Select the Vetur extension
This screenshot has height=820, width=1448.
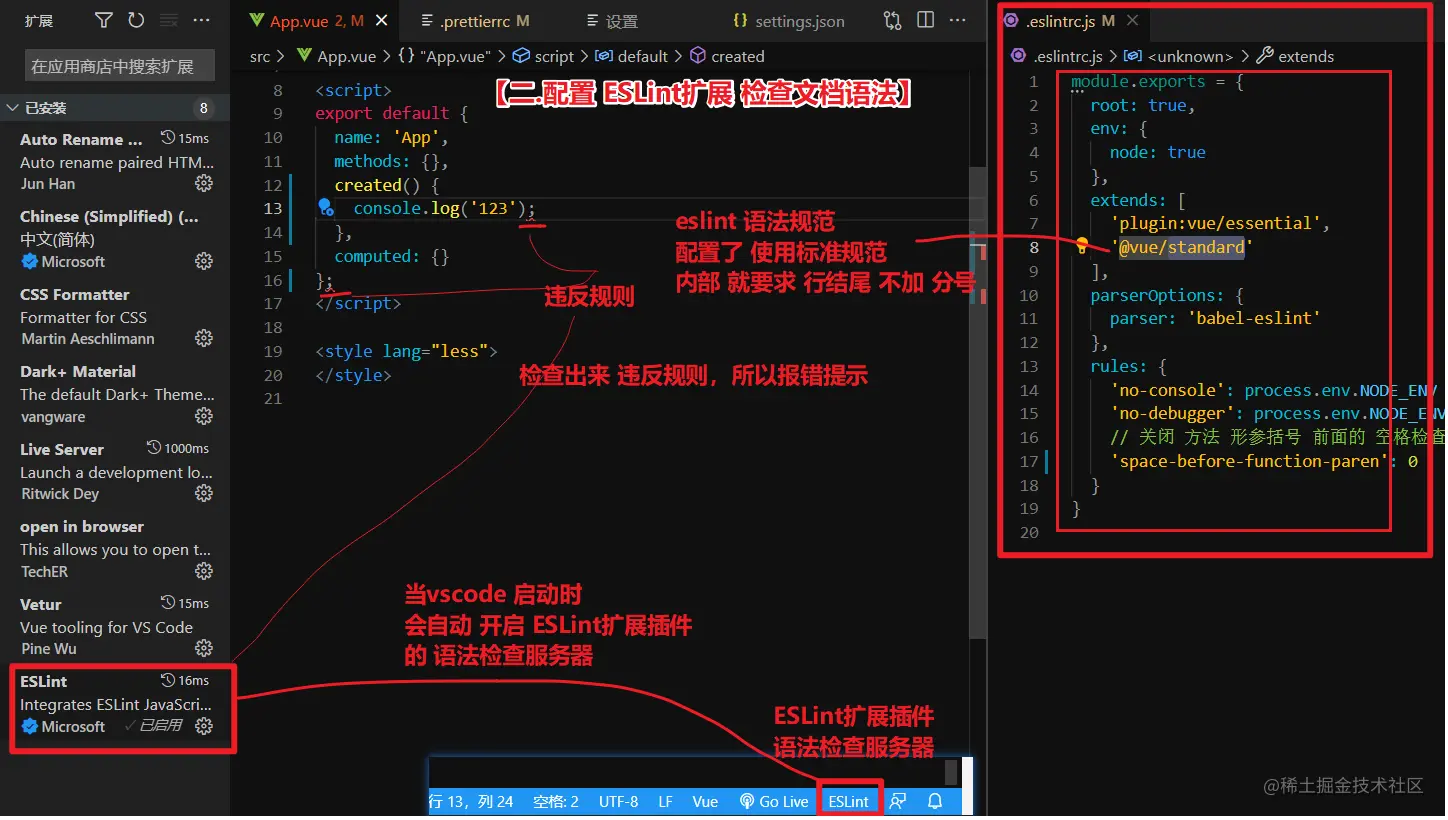coord(115,626)
